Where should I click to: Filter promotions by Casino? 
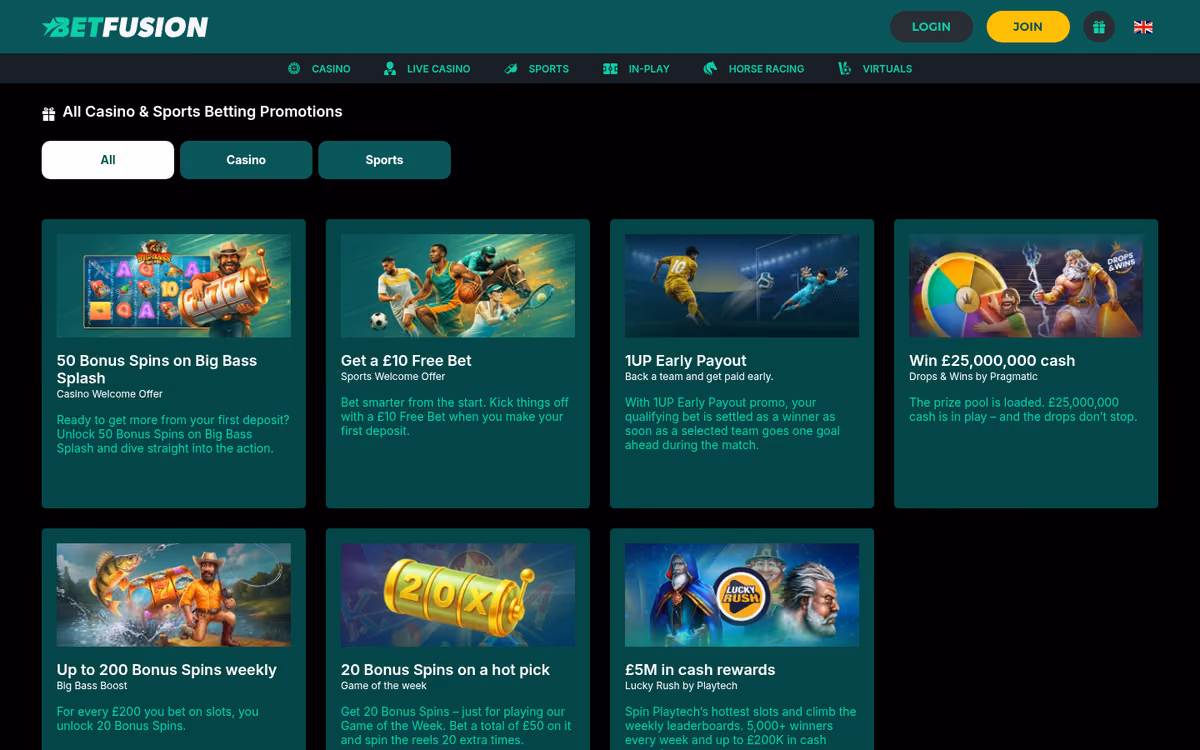point(246,160)
